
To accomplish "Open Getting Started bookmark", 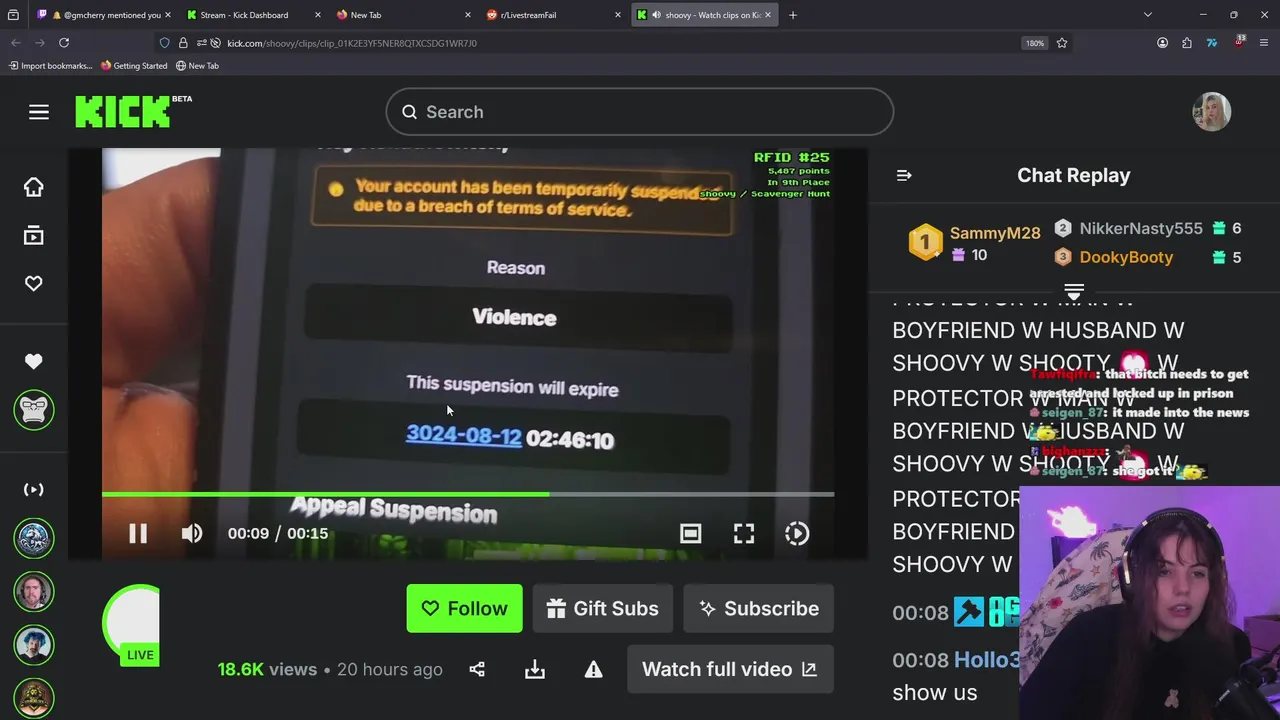I will (x=134, y=66).
